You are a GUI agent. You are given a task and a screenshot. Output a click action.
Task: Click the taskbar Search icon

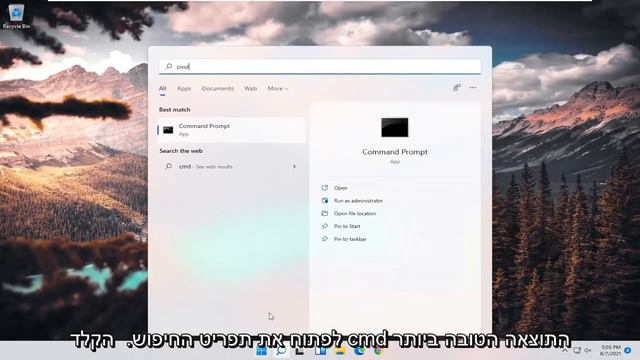pos(281,351)
